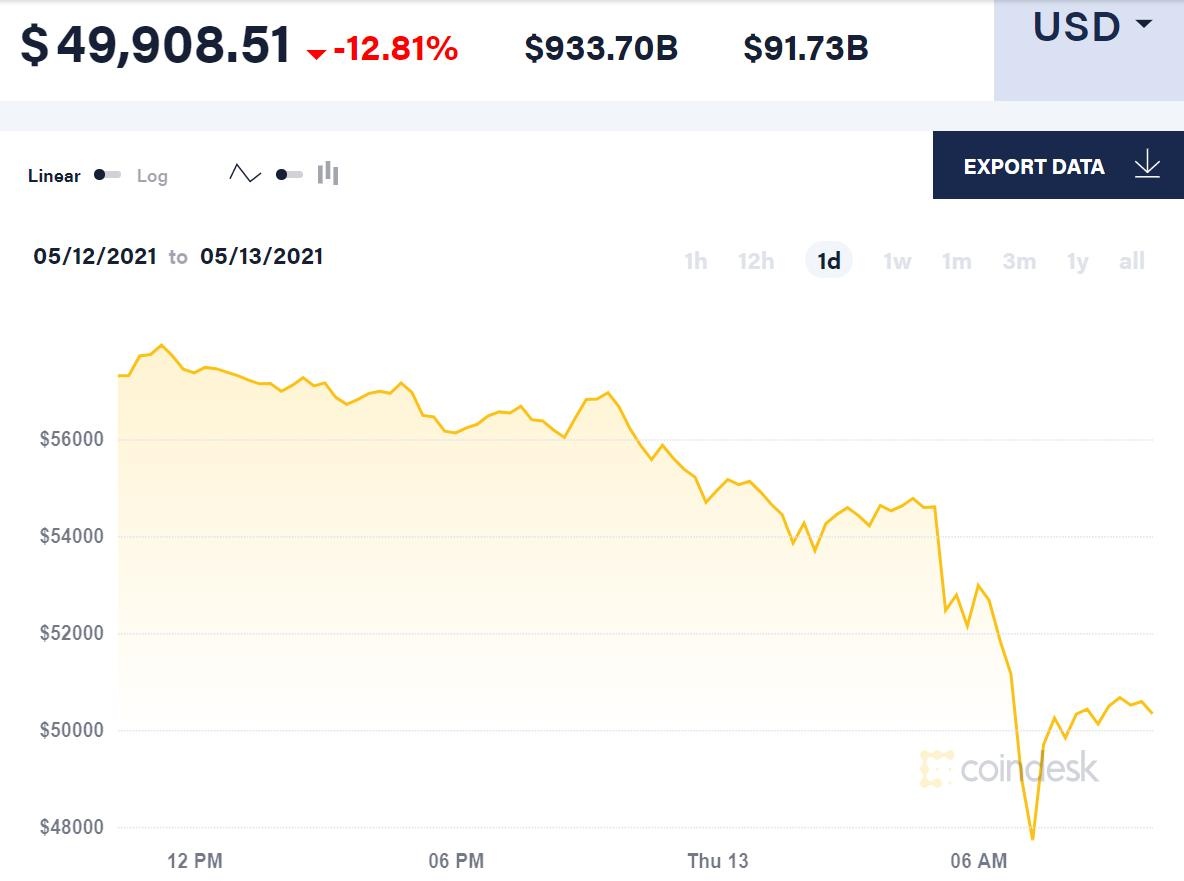Switch scale to Log label
Screen dimensions: 1184x881
[x=152, y=176]
